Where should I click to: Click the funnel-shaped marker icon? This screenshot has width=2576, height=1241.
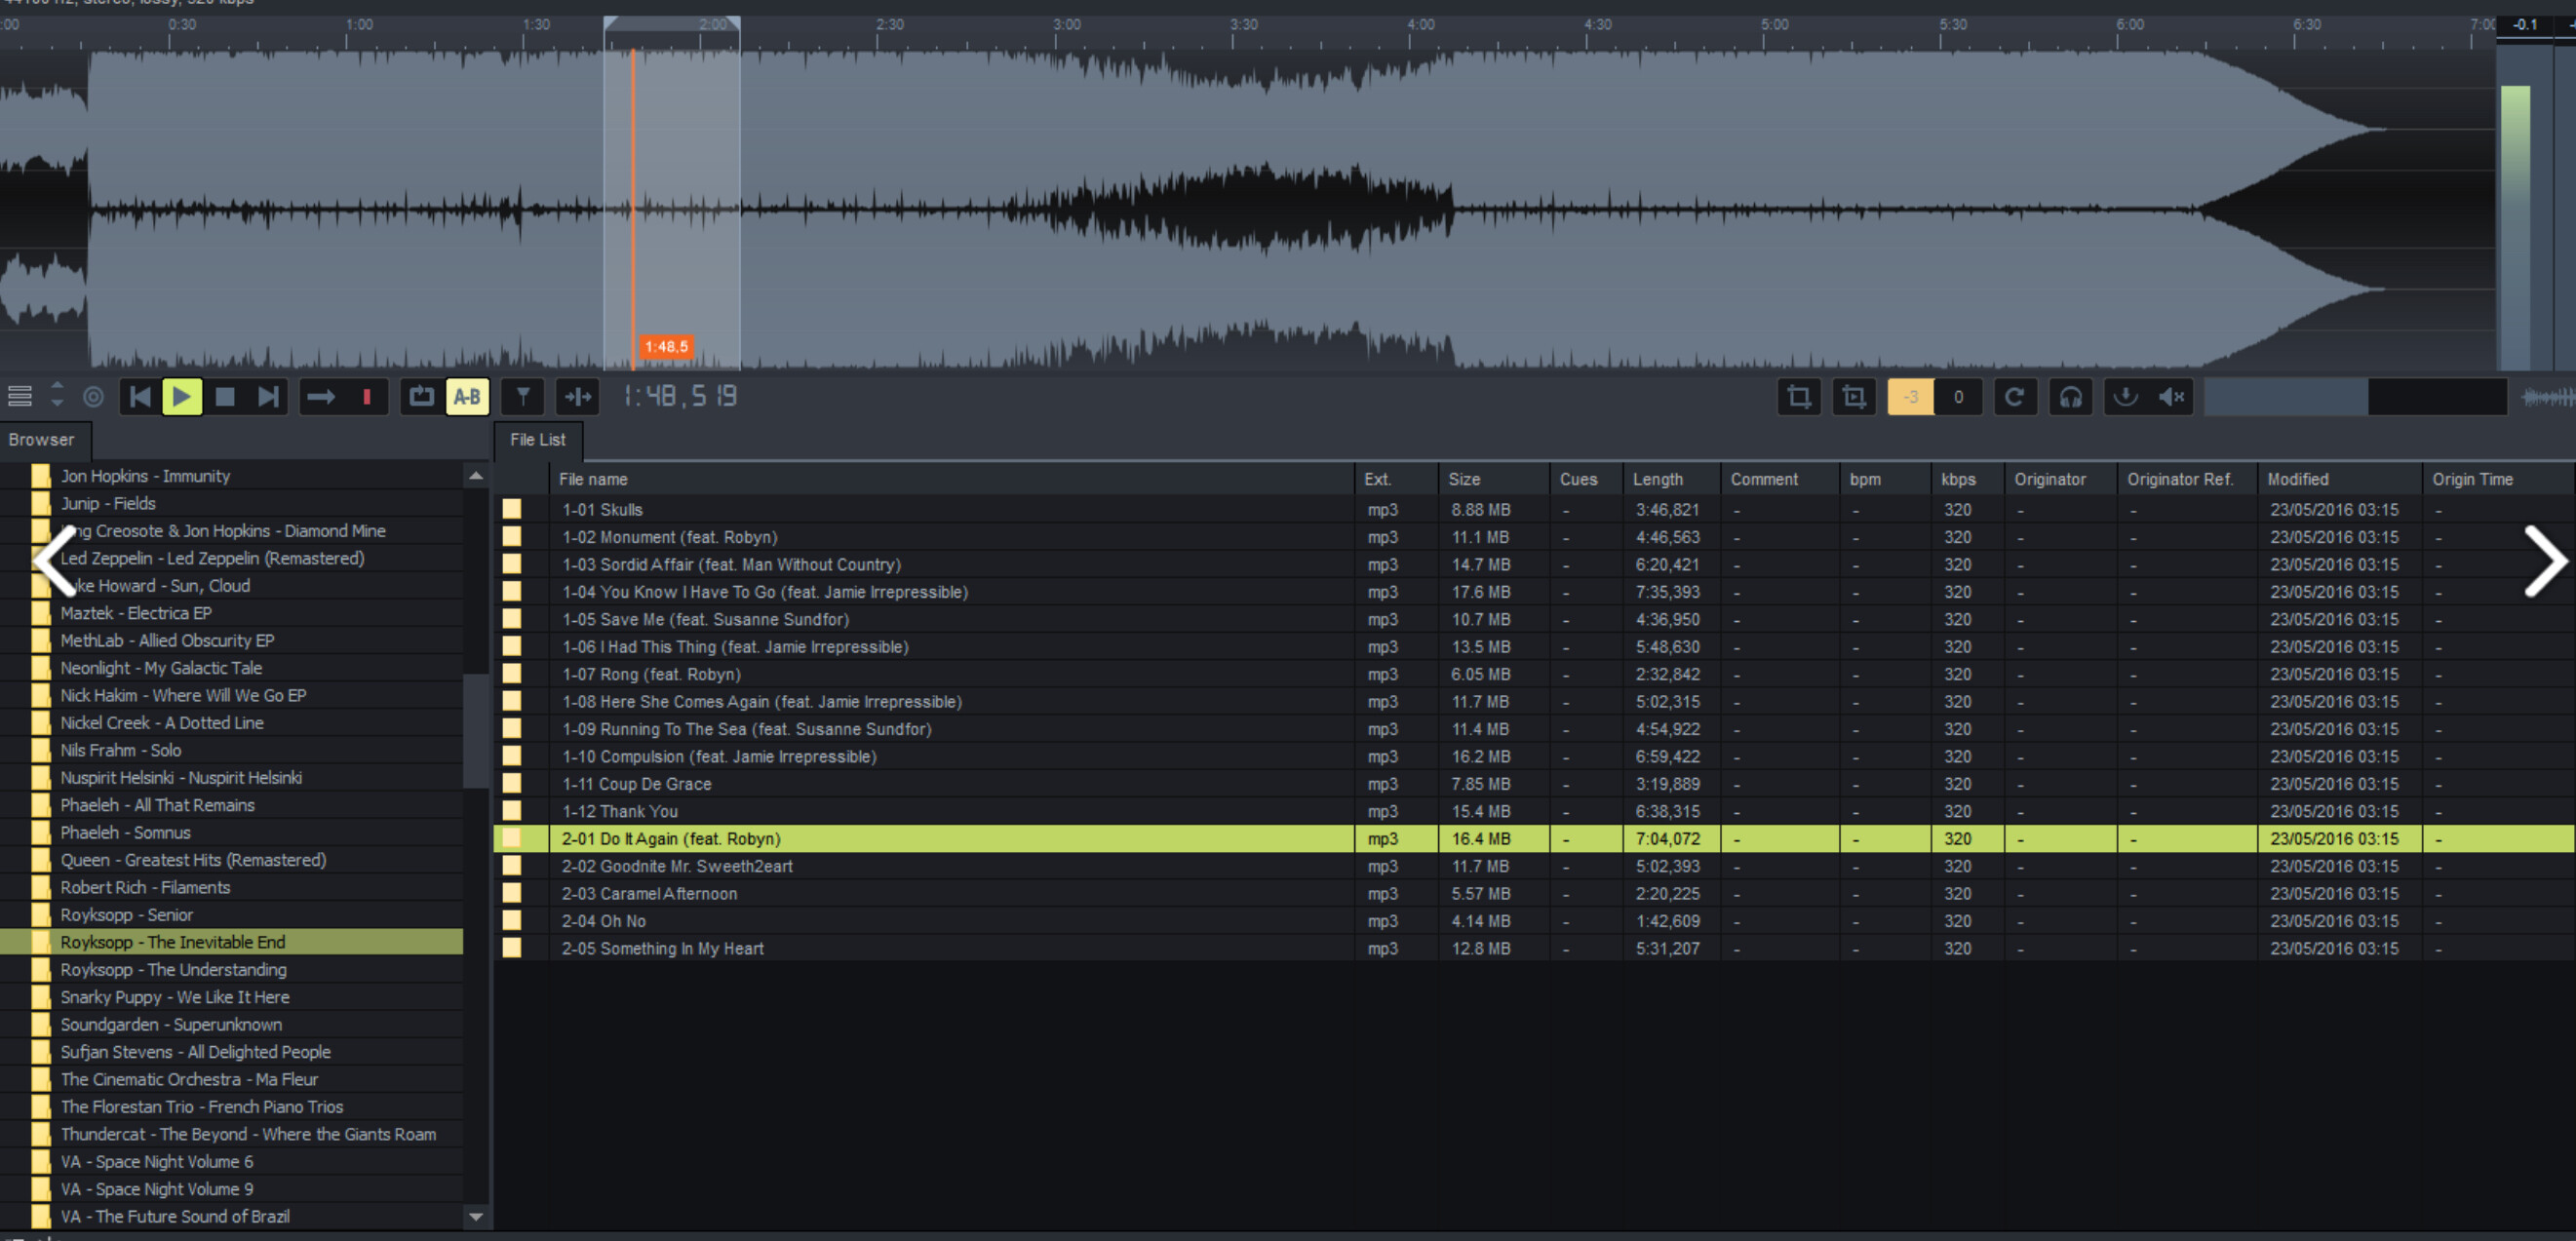click(x=523, y=397)
